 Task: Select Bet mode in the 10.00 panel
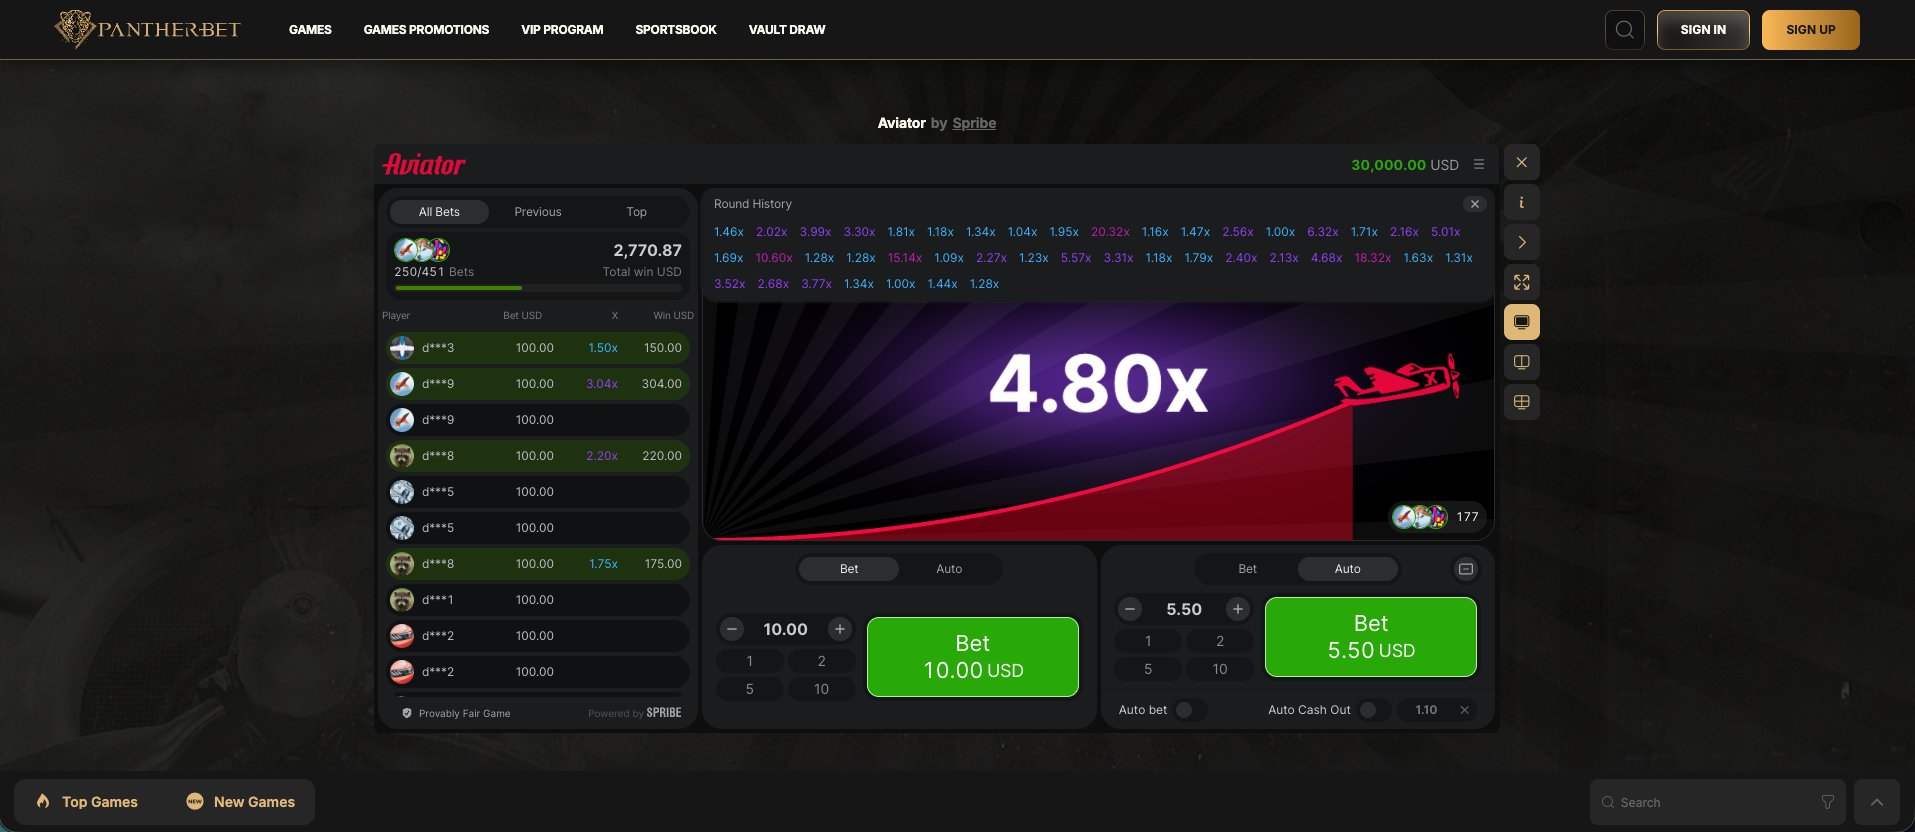coord(849,569)
